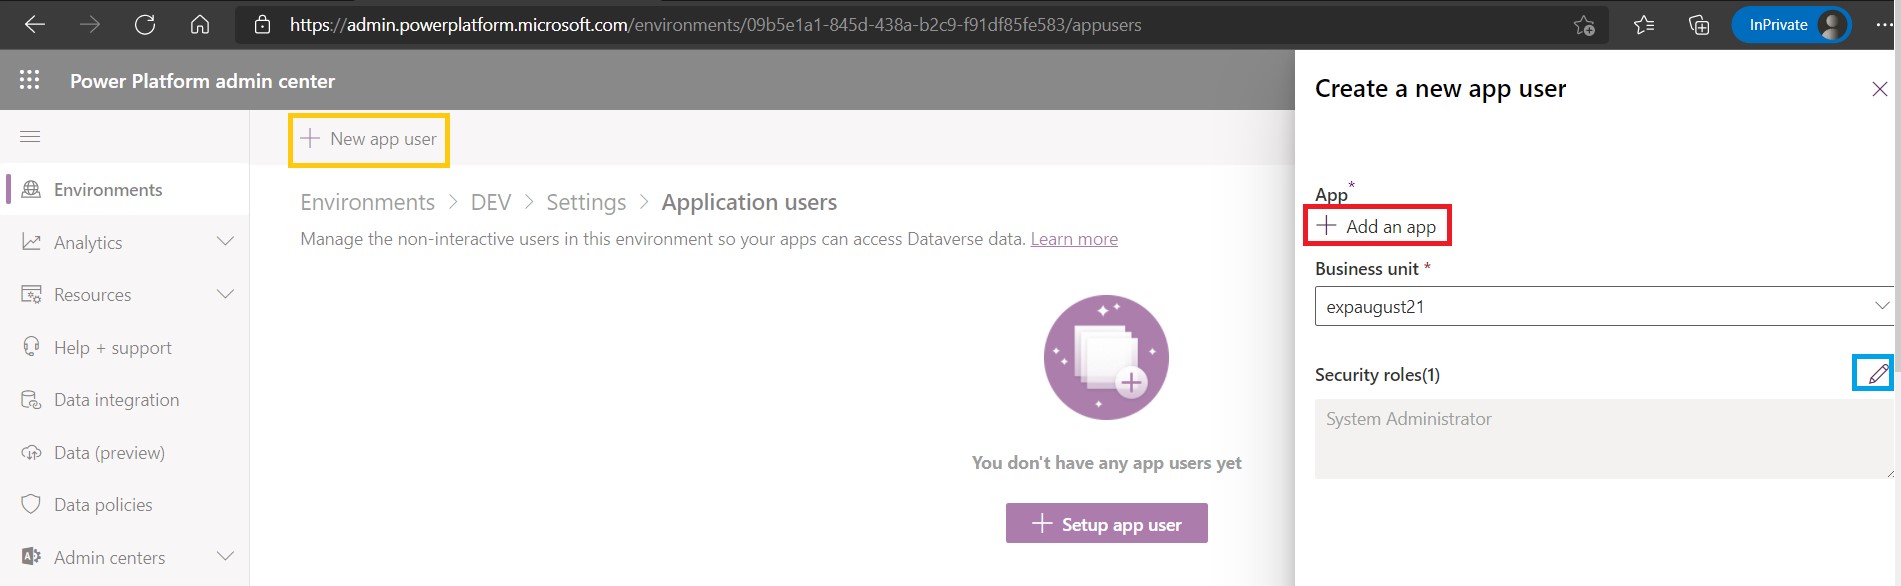This screenshot has height=586, width=1901.
Task: Close the Create a new app user panel
Action: [x=1879, y=89]
